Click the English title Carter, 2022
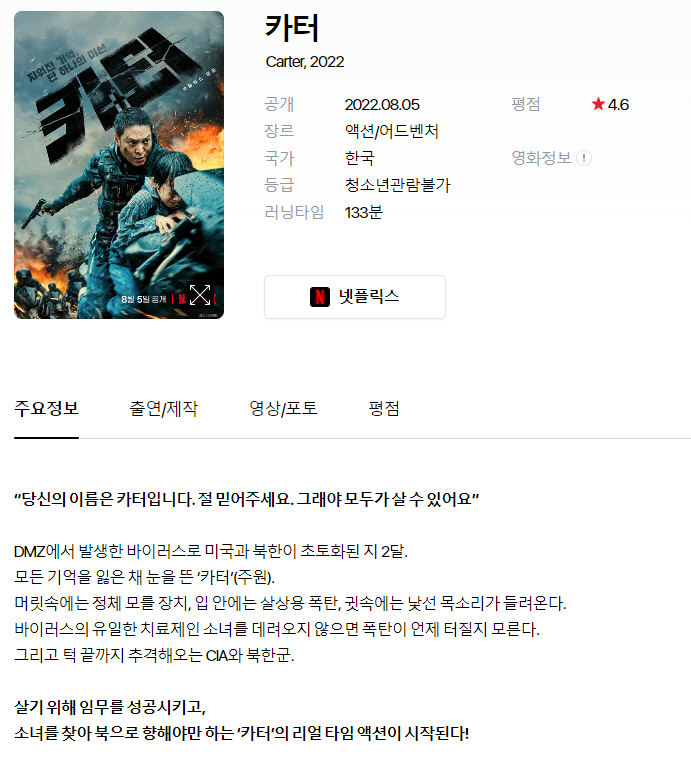Screen dimensions: 691x767 pyautogui.click(x=305, y=62)
